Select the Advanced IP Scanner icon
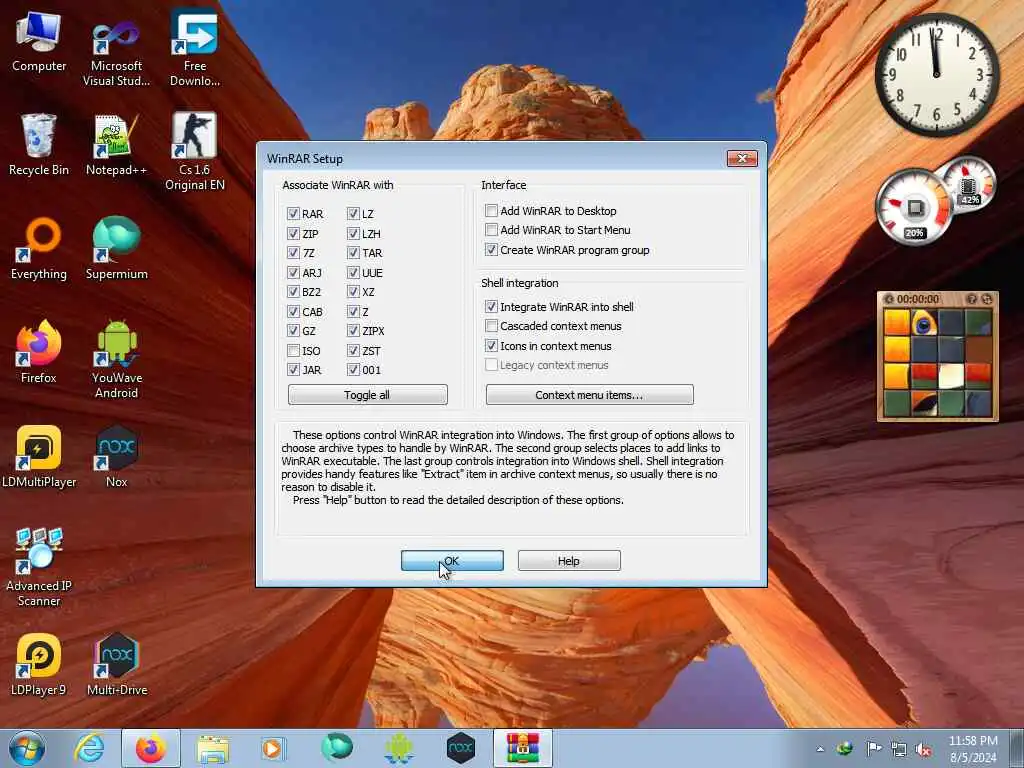 39,567
